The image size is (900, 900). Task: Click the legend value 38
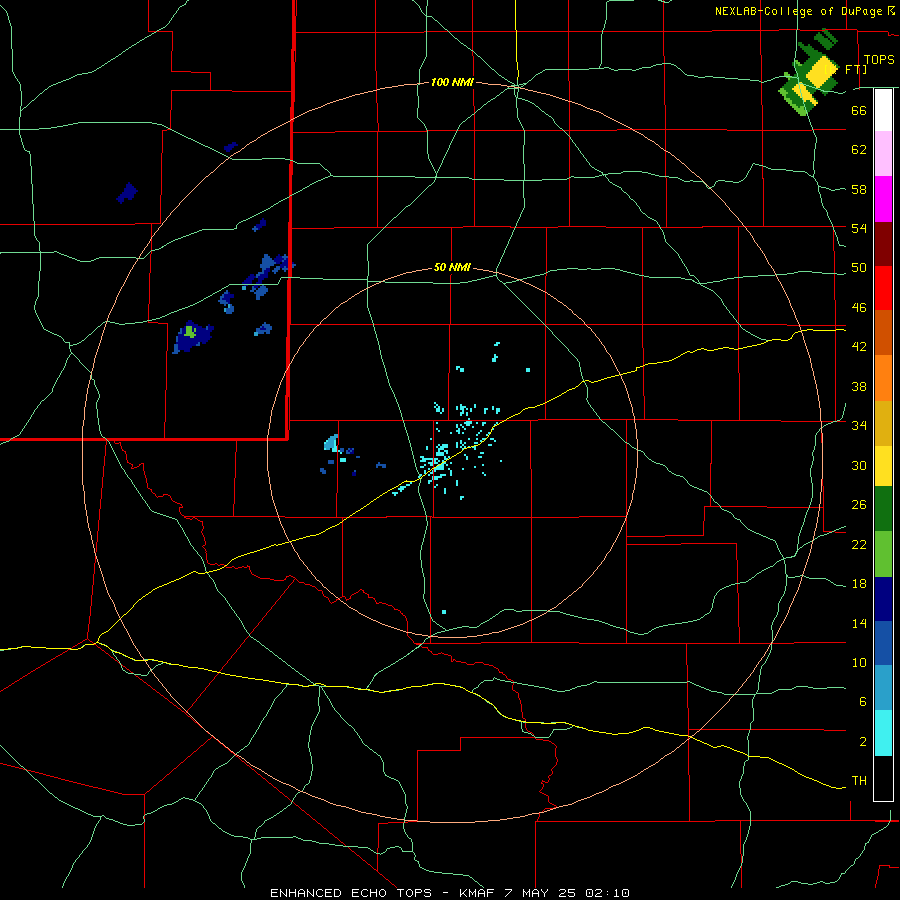[x=859, y=386]
